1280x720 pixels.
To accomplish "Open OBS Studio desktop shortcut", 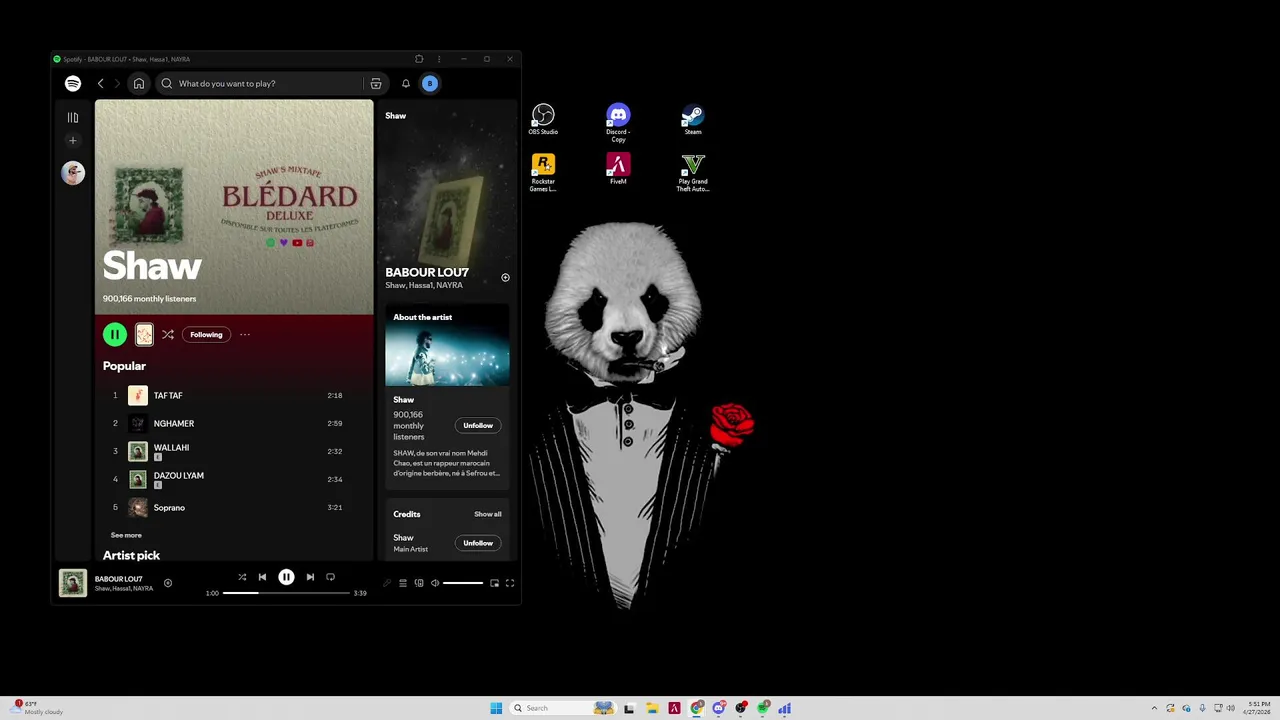I will [543, 119].
